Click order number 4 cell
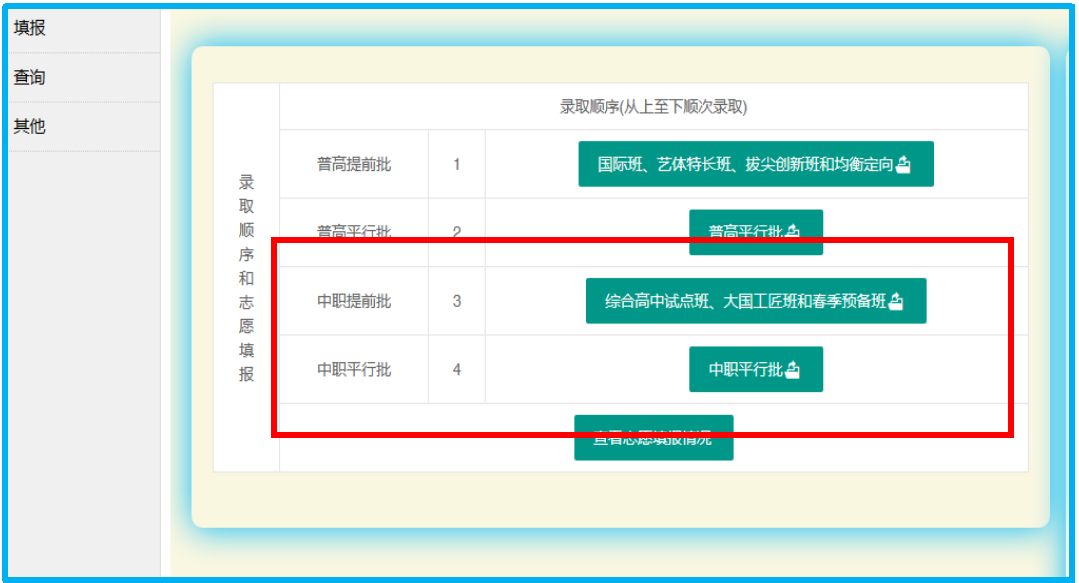1079x583 pixels. tap(457, 369)
